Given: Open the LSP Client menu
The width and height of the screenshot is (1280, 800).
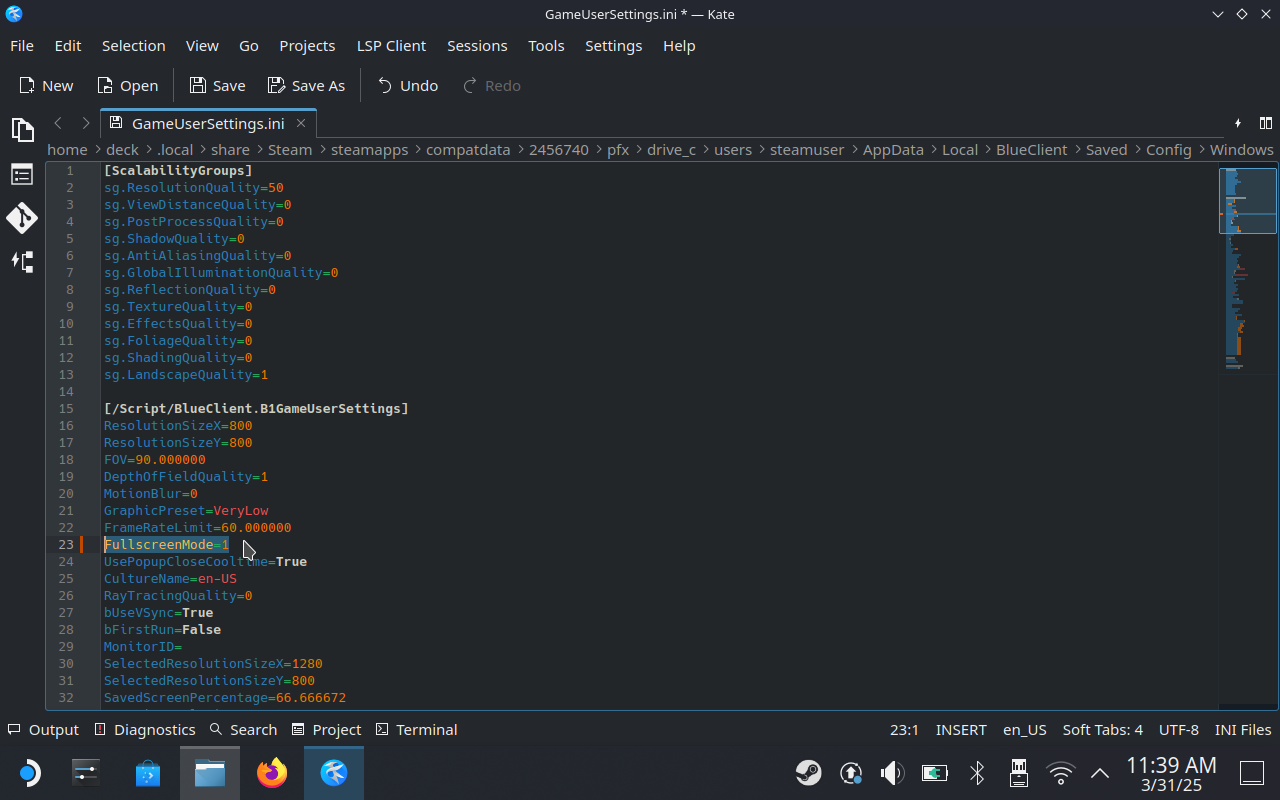Looking at the screenshot, I should [391, 46].
